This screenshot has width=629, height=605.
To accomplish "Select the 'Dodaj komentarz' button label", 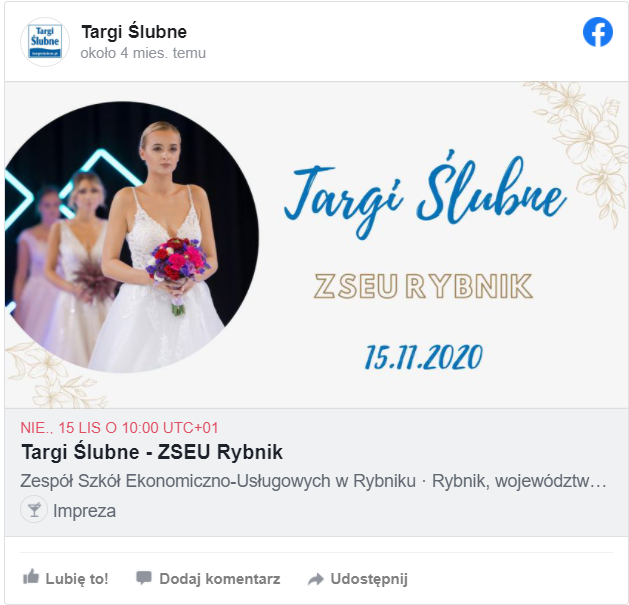I will click(x=220, y=579).
